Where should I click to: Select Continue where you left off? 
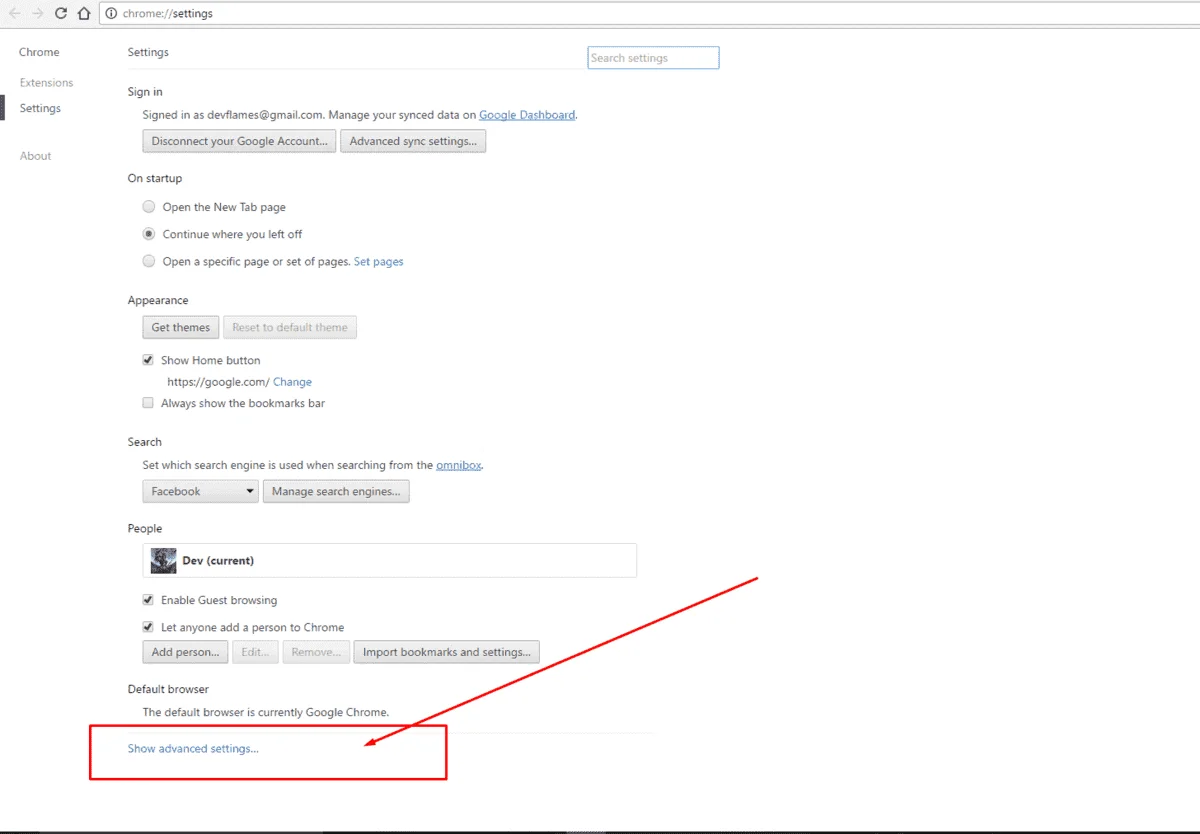(148, 234)
